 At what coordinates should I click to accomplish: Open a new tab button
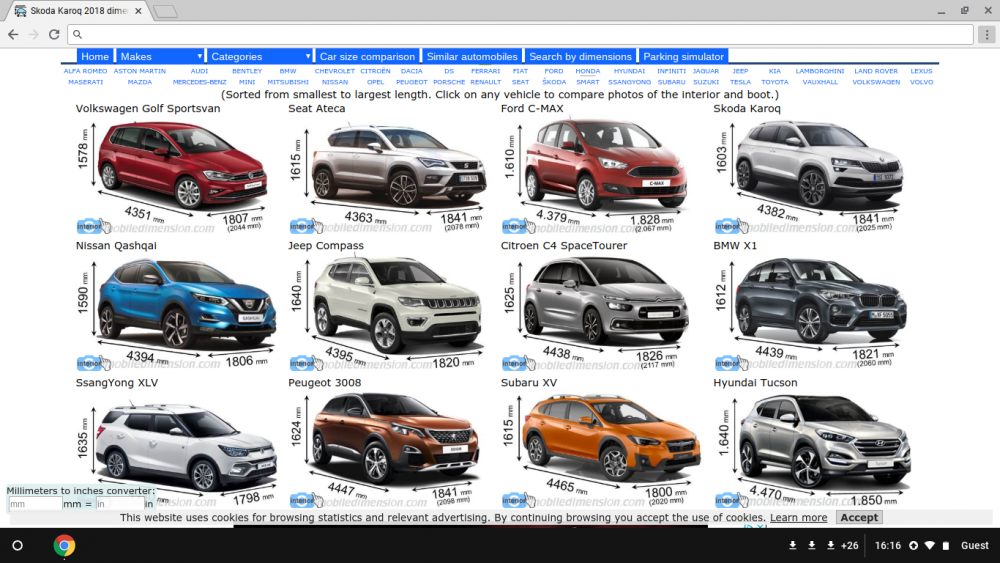[x=165, y=11]
